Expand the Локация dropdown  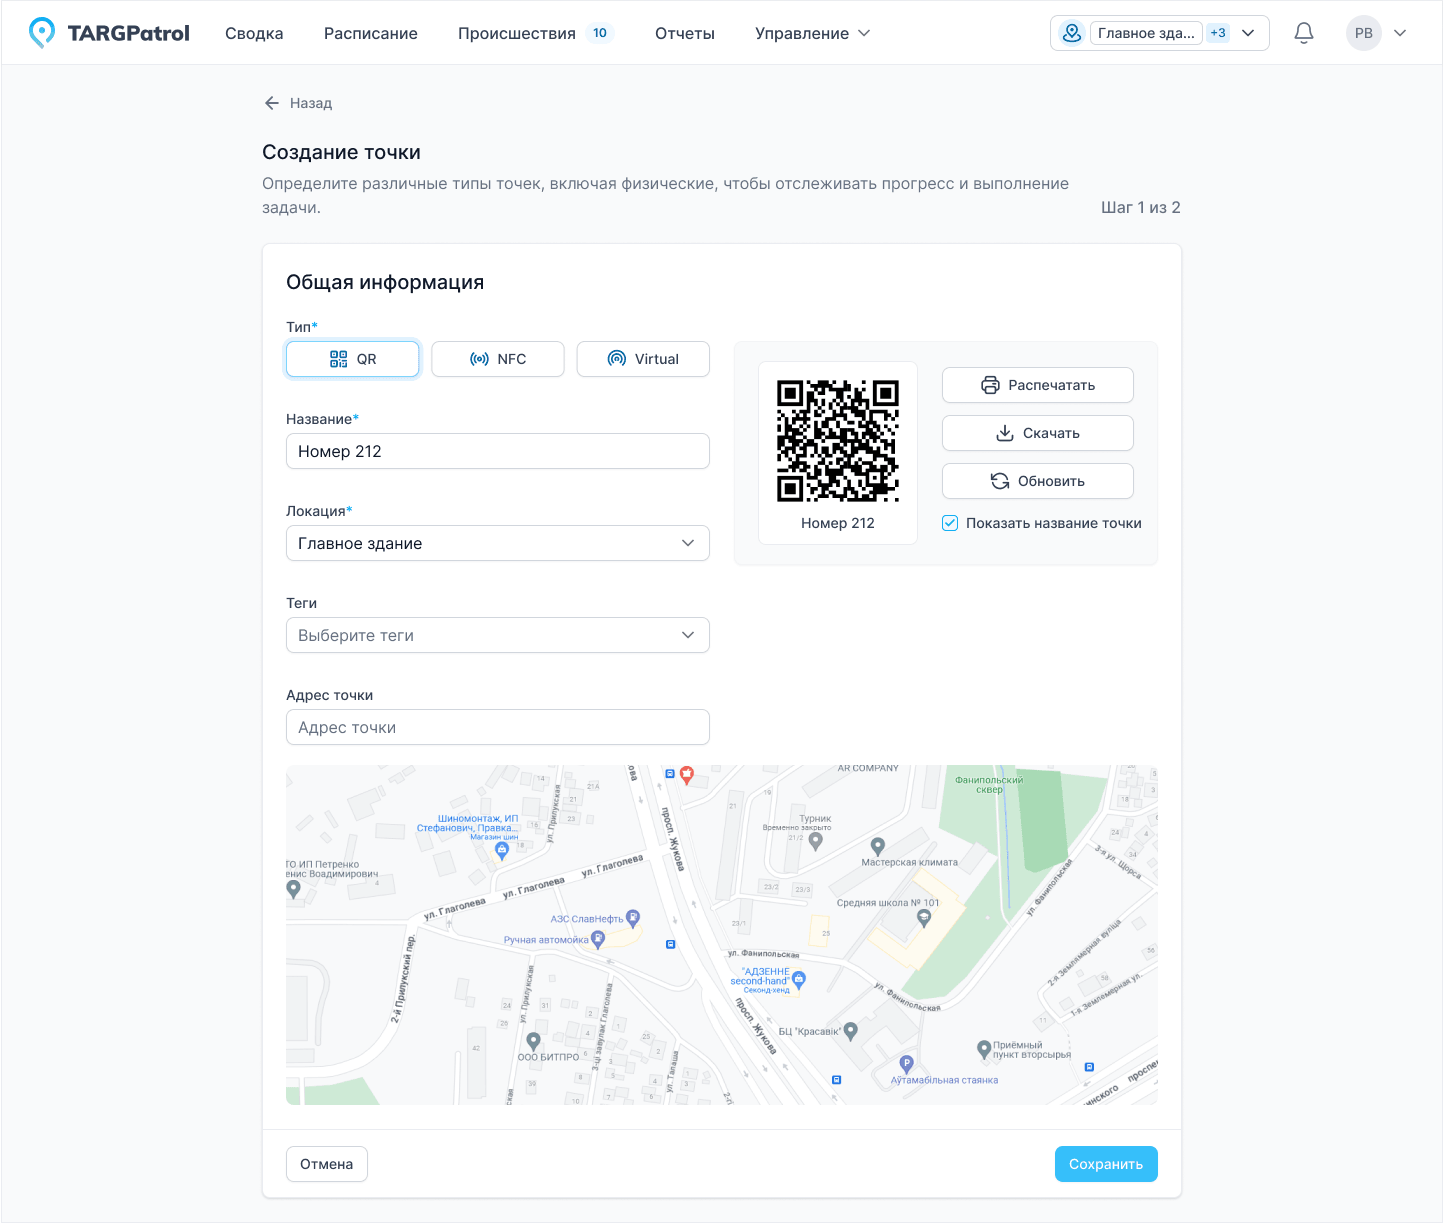(x=497, y=543)
